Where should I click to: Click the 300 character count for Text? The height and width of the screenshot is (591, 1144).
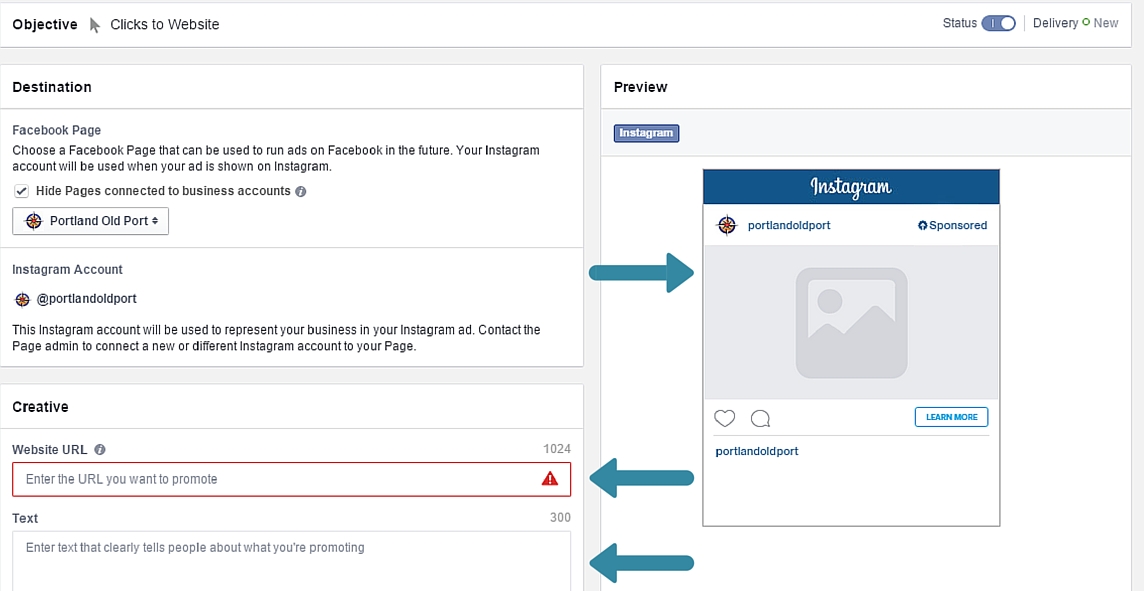pyautogui.click(x=560, y=518)
